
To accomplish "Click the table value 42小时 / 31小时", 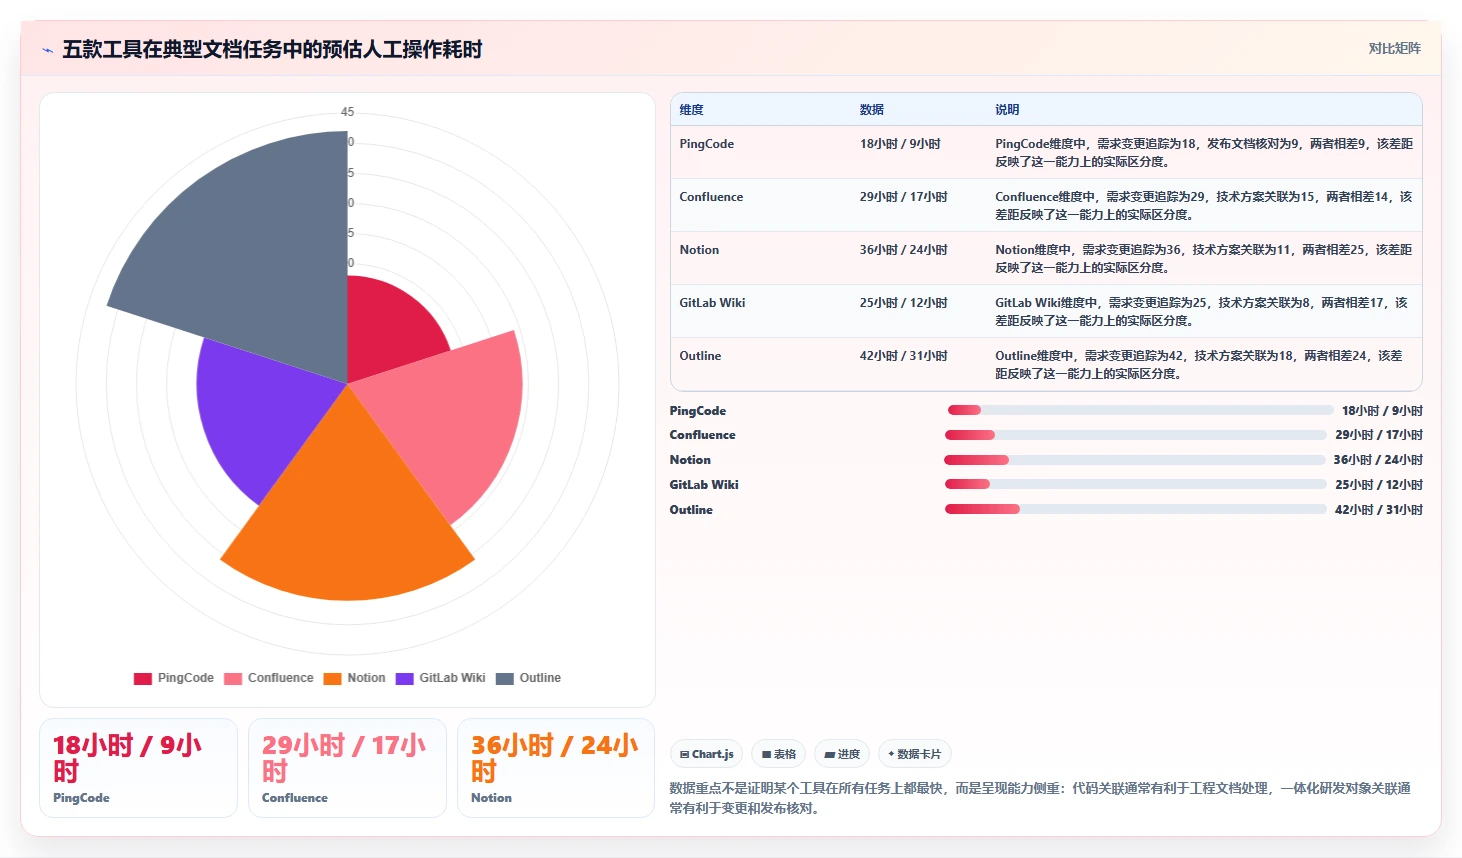I will click(x=903, y=356).
